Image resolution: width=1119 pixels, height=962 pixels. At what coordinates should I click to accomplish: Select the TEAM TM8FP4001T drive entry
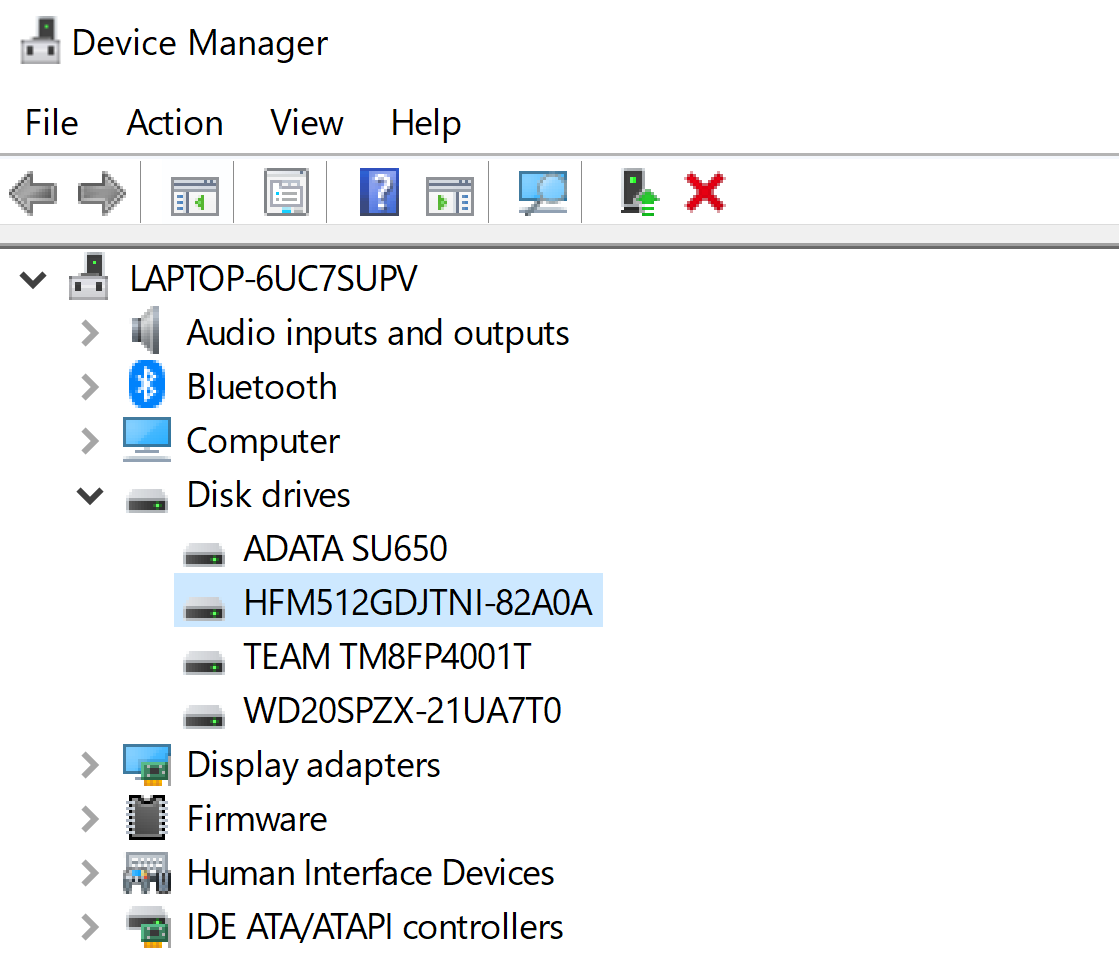pos(387,657)
